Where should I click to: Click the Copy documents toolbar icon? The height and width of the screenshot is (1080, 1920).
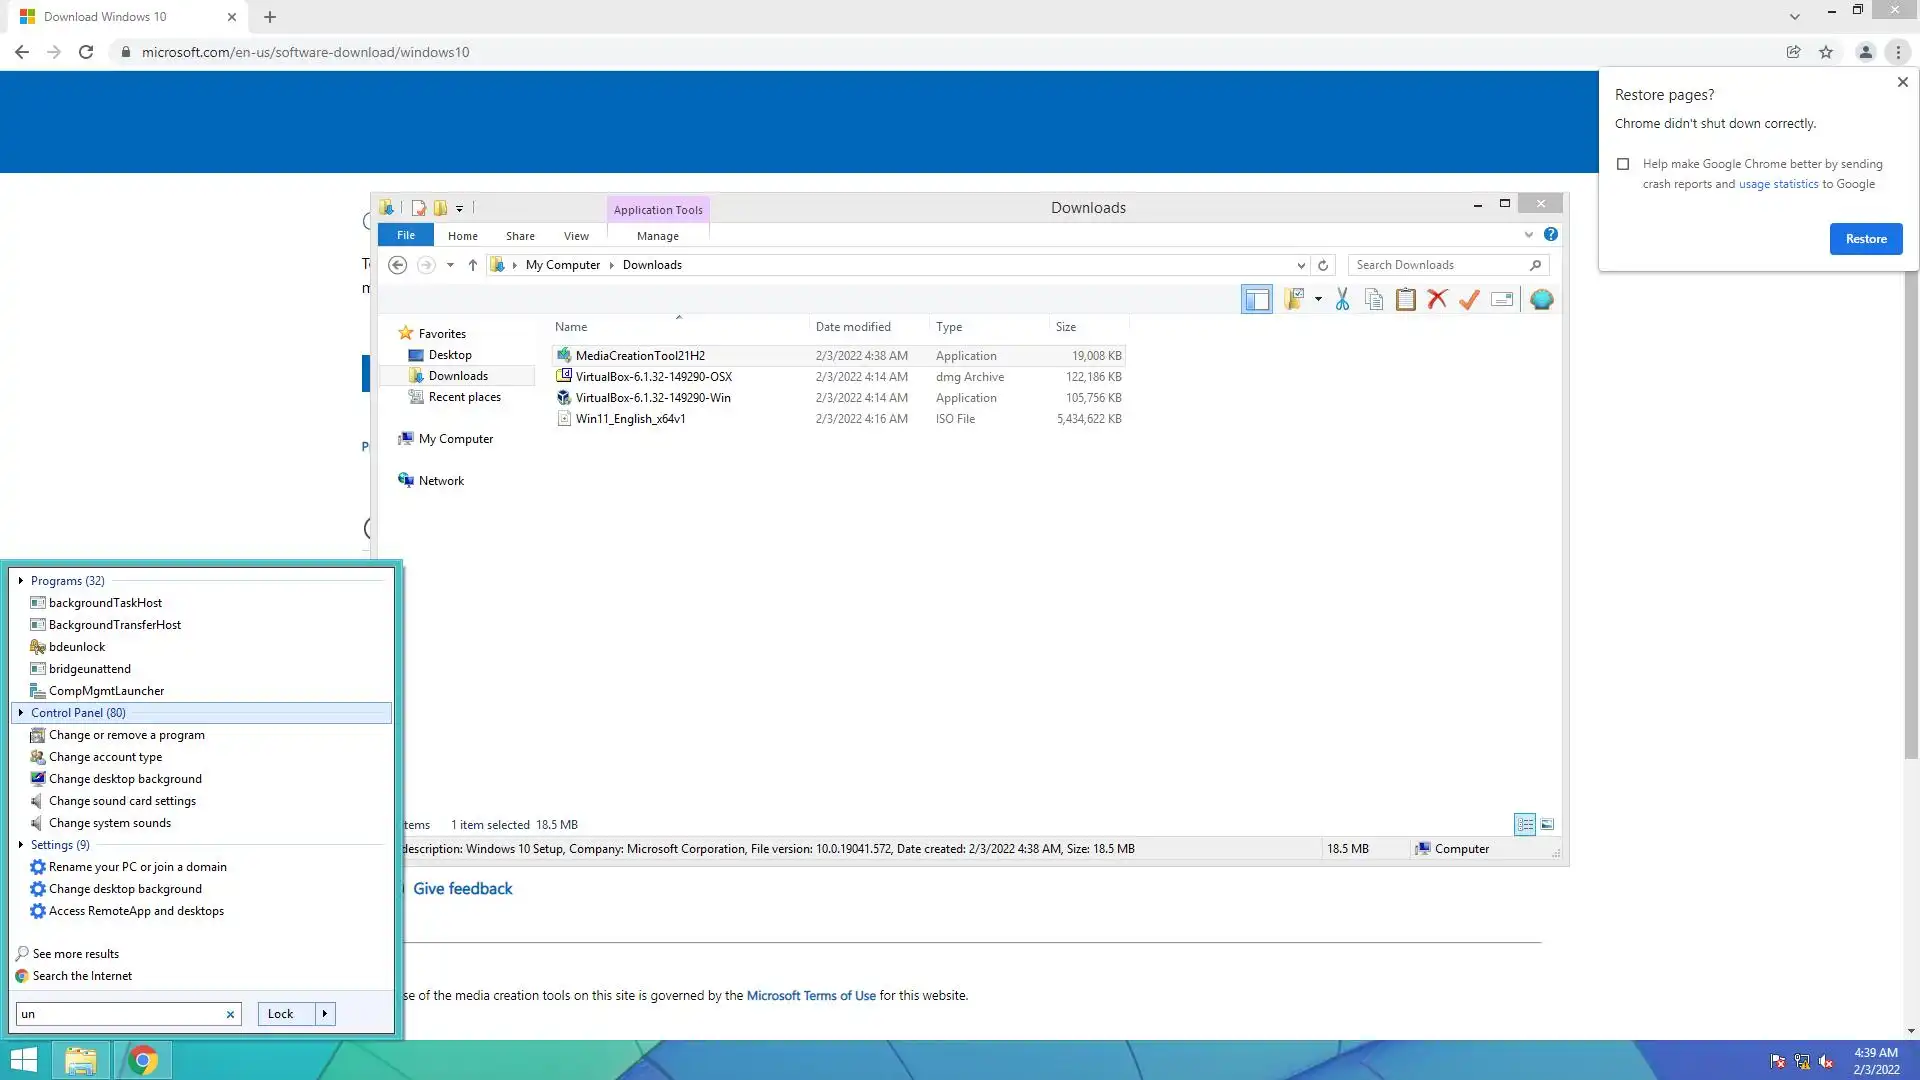point(1374,299)
